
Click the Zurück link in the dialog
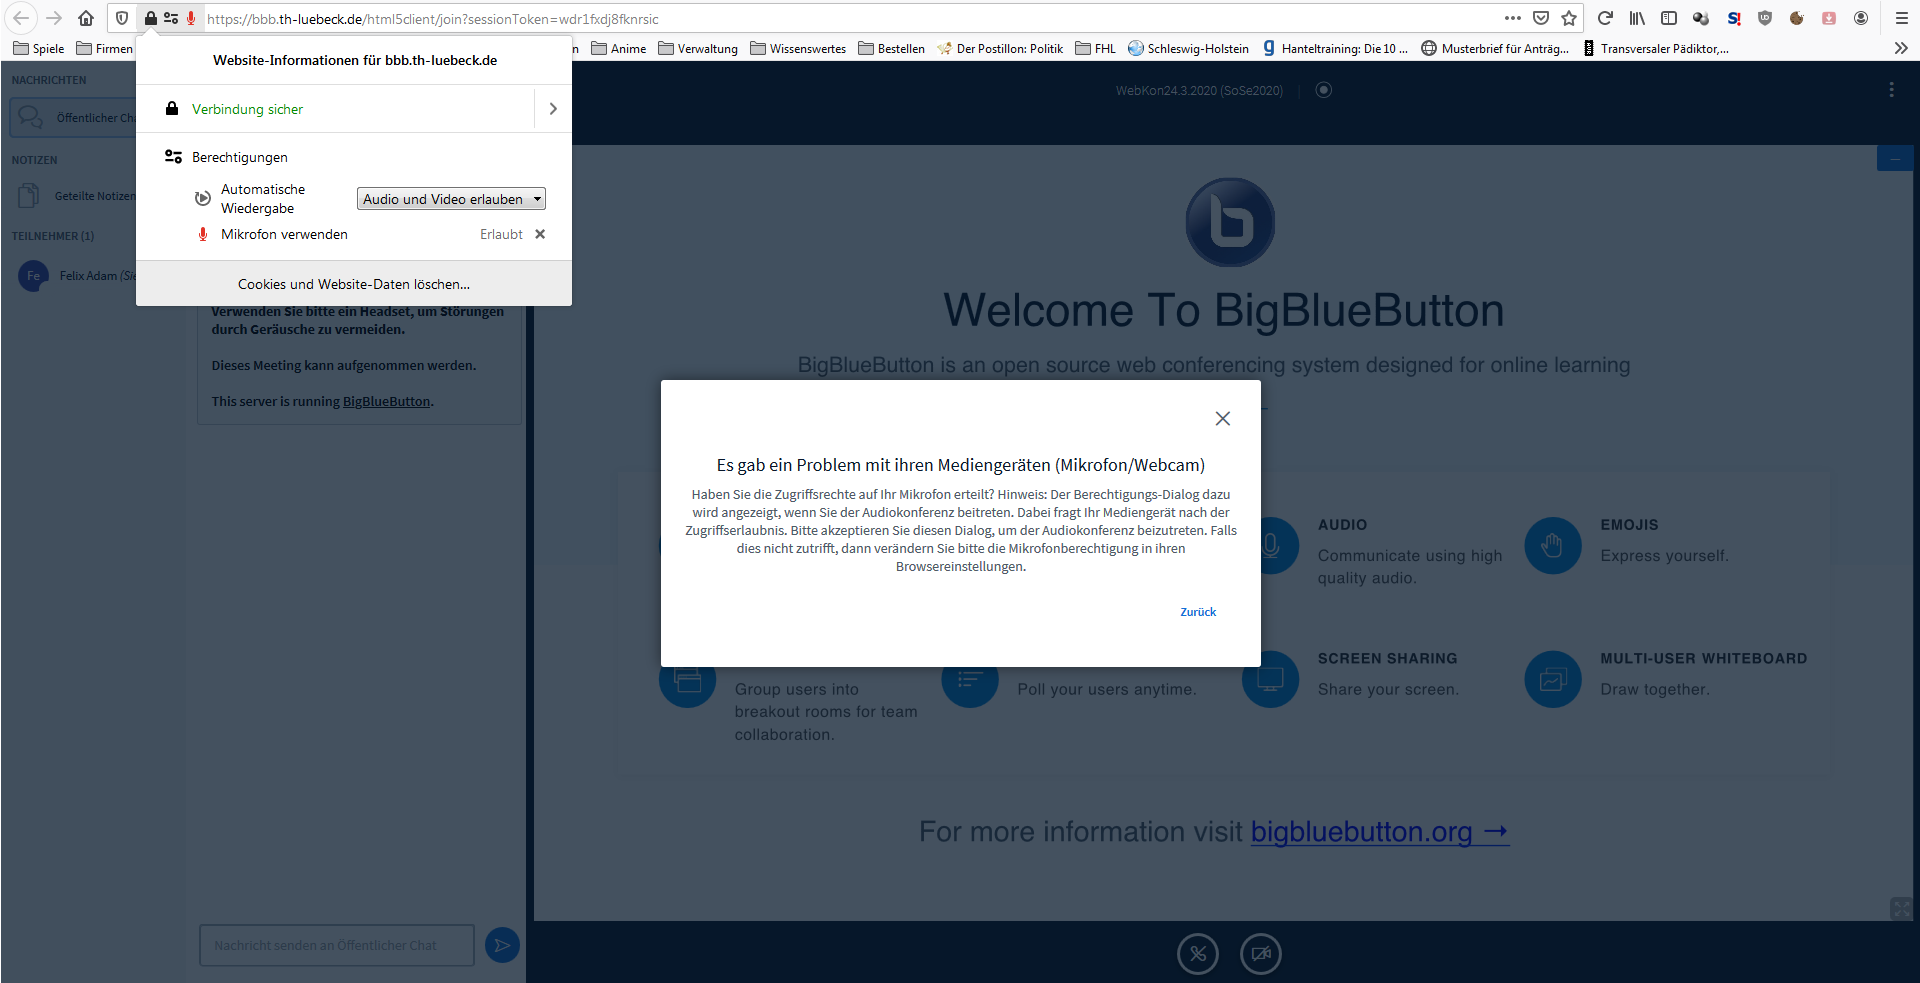pos(1198,612)
